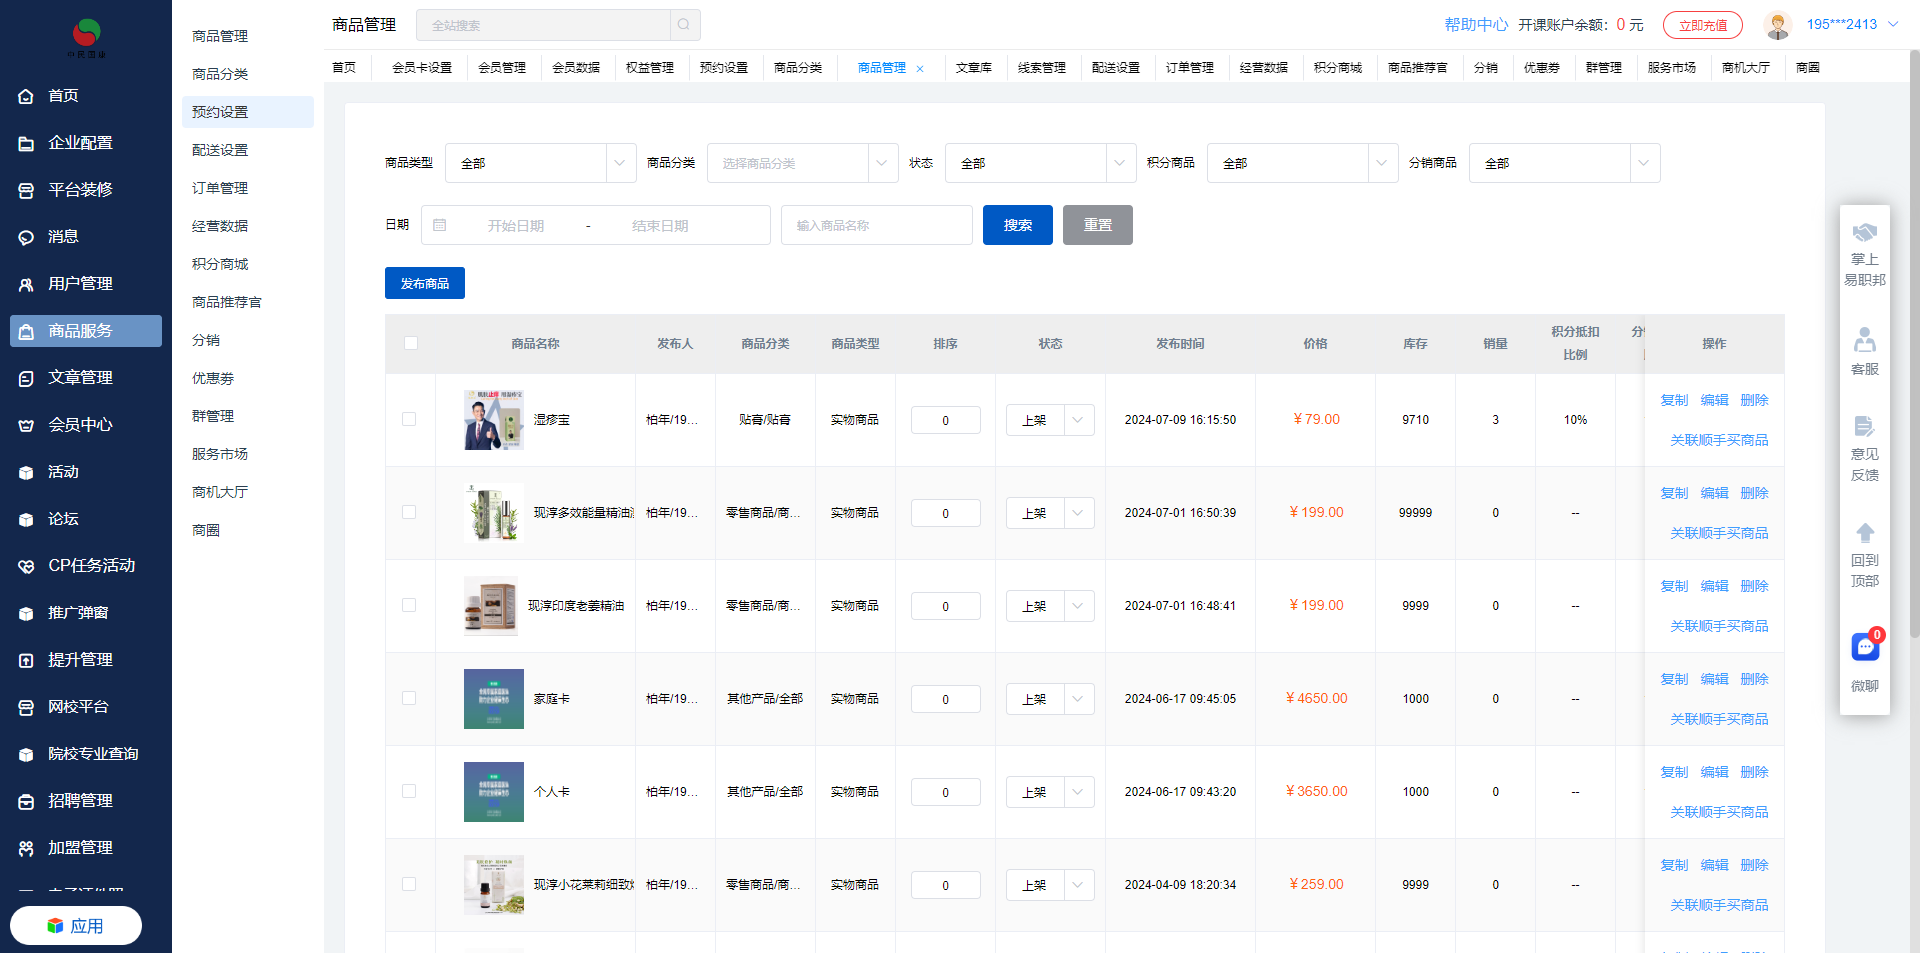1920x953 pixels.
Task: Click the 发布商品 button
Action: point(425,283)
